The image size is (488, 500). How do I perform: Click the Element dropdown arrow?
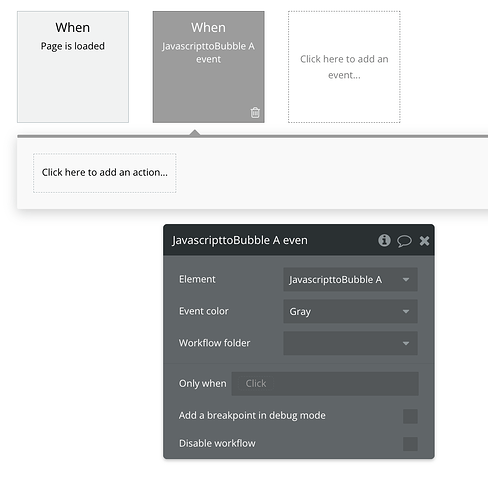click(406, 280)
